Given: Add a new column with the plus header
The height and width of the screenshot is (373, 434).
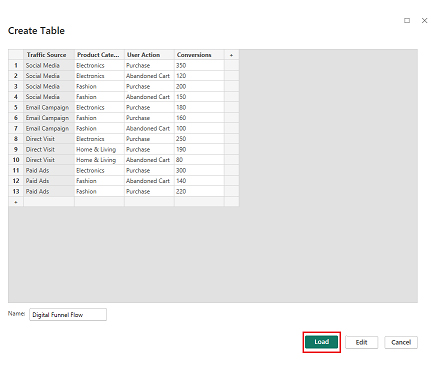Looking at the screenshot, I should 231,55.
